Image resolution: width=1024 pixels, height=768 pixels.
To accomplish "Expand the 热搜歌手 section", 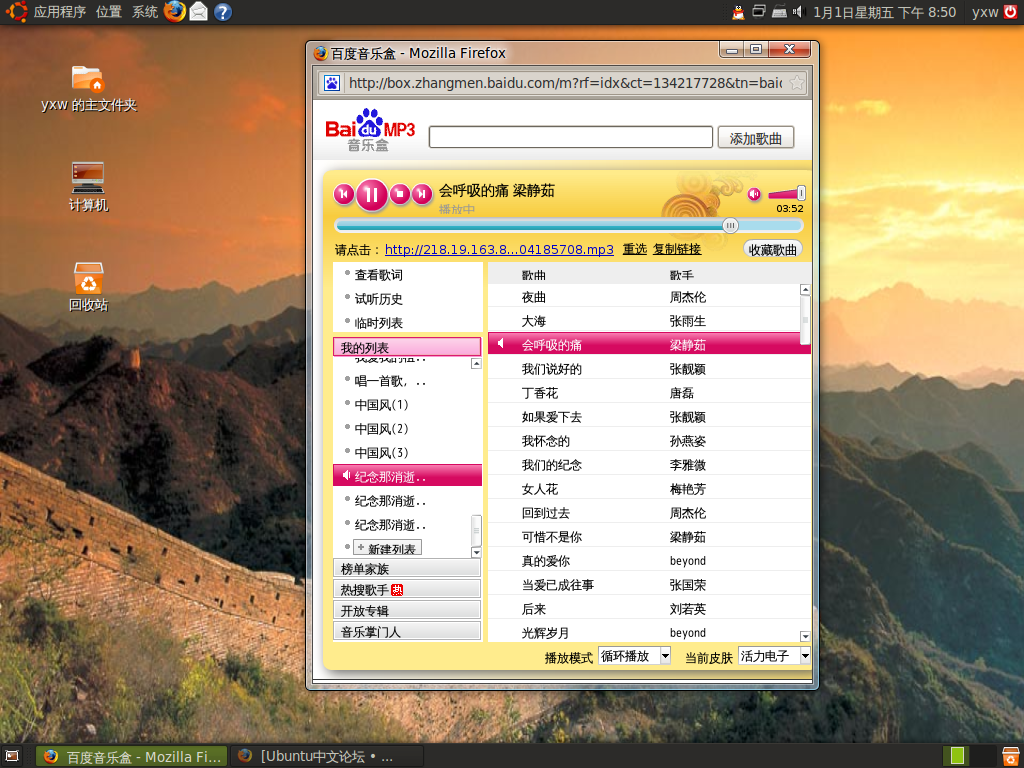I will (x=407, y=589).
